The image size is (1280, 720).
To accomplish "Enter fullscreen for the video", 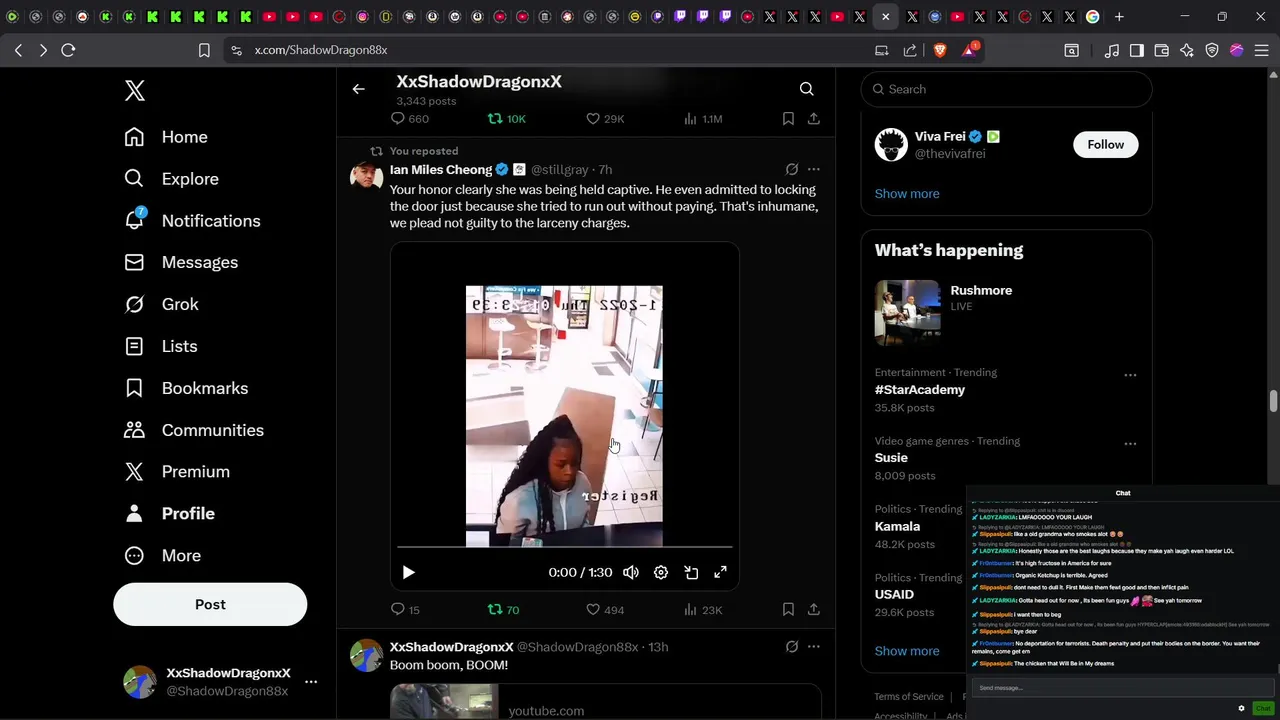I will coord(720,572).
